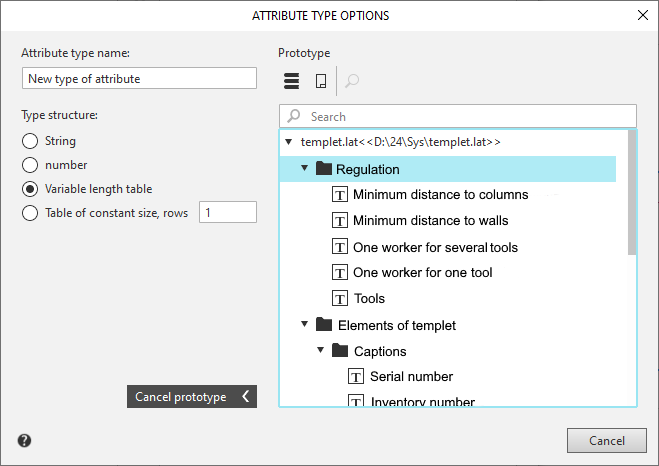This screenshot has height=466, width=659.
Task: Click the Regulation folder icon
Action: pyautogui.click(x=323, y=169)
